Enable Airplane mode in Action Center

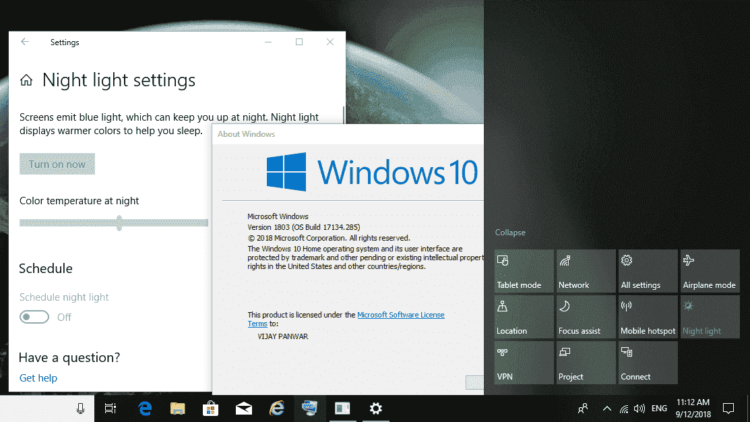(x=709, y=271)
